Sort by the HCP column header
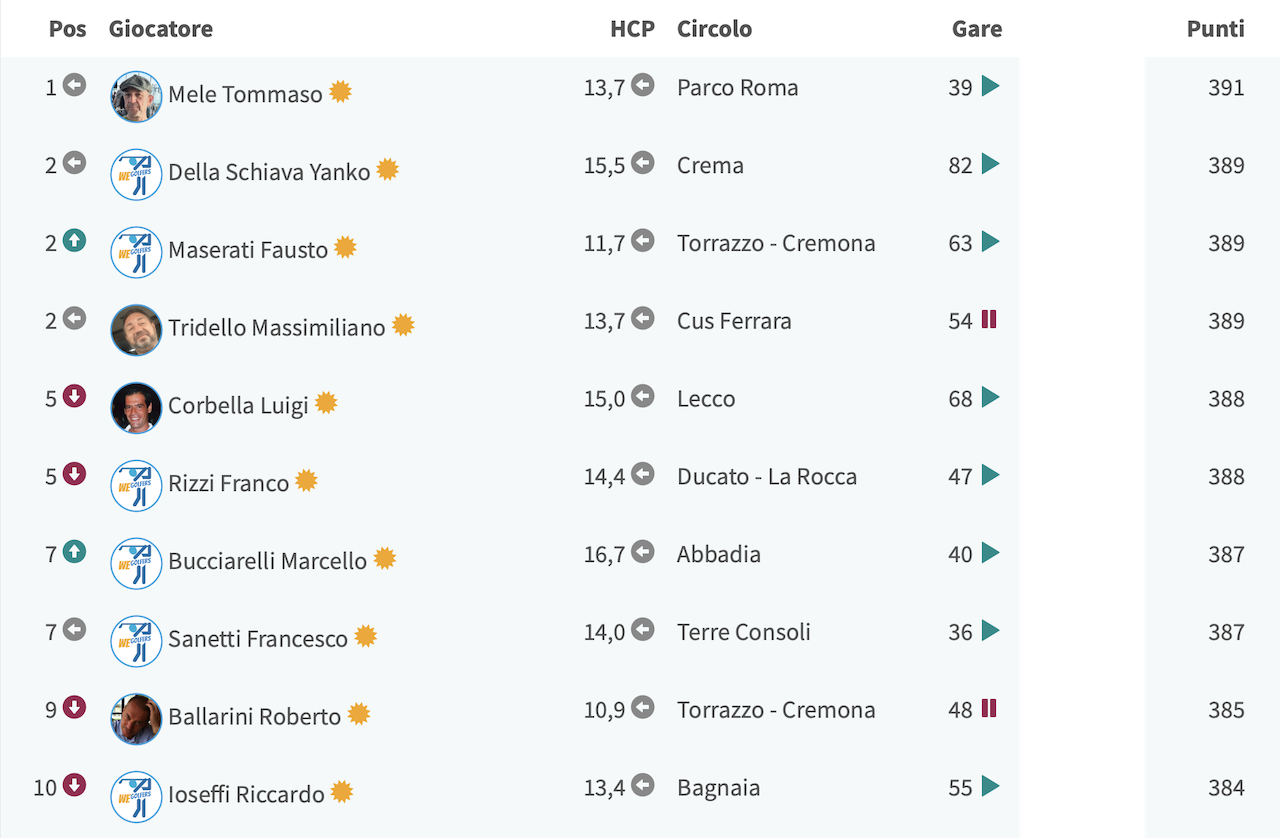The width and height of the screenshot is (1280, 838). pos(632,29)
